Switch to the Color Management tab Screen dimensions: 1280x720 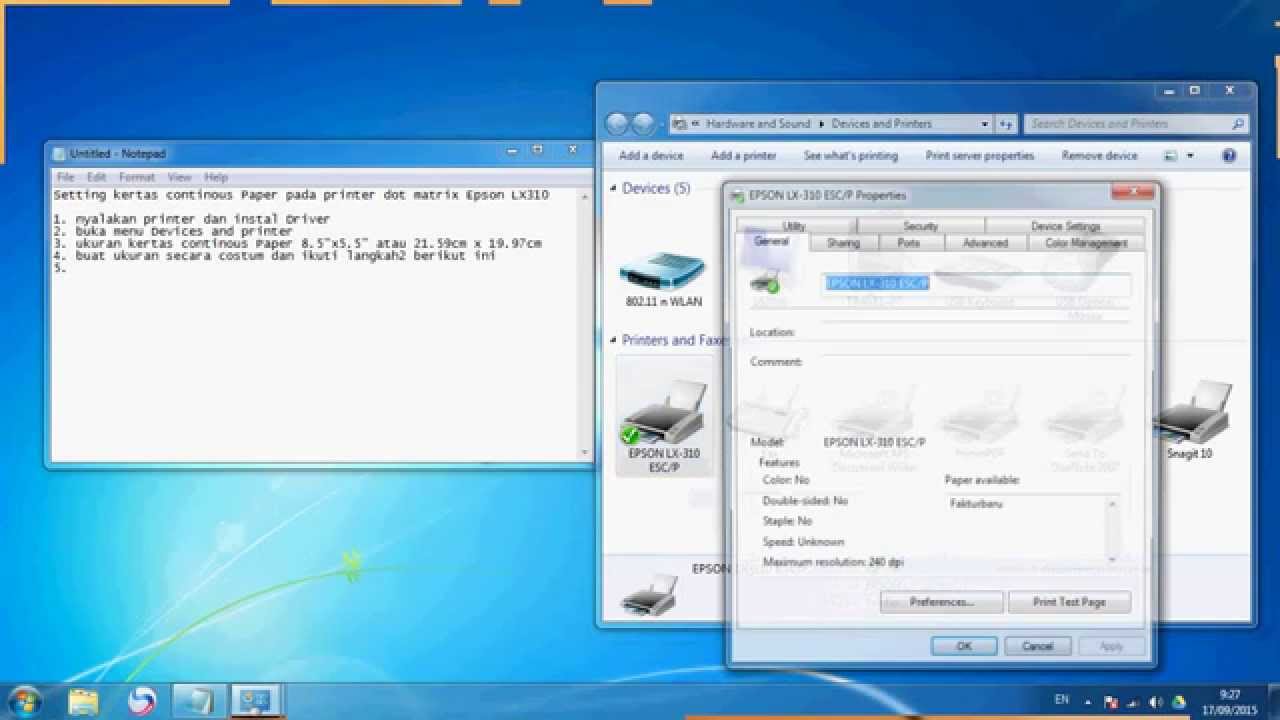[x=1085, y=243]
